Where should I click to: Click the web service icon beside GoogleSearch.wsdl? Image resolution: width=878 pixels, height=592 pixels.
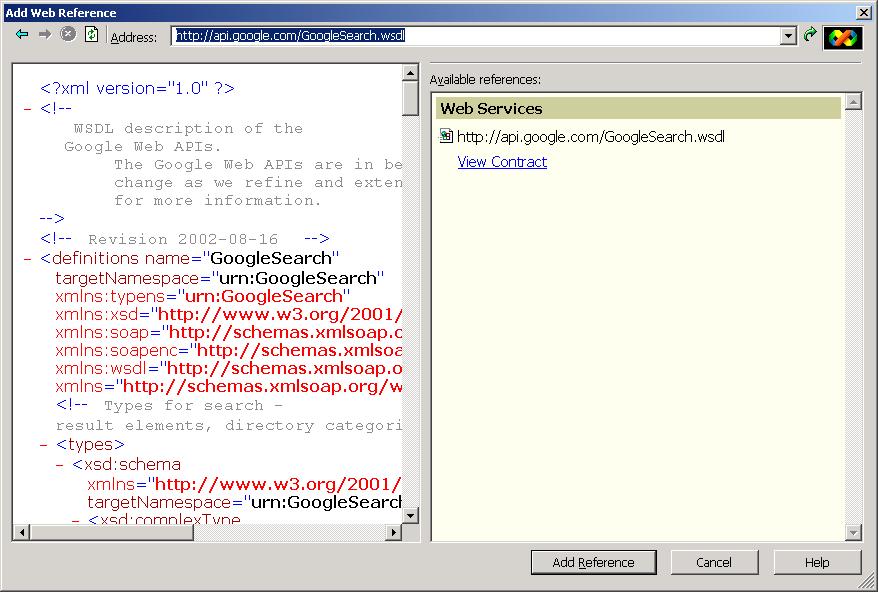point(446,136)
